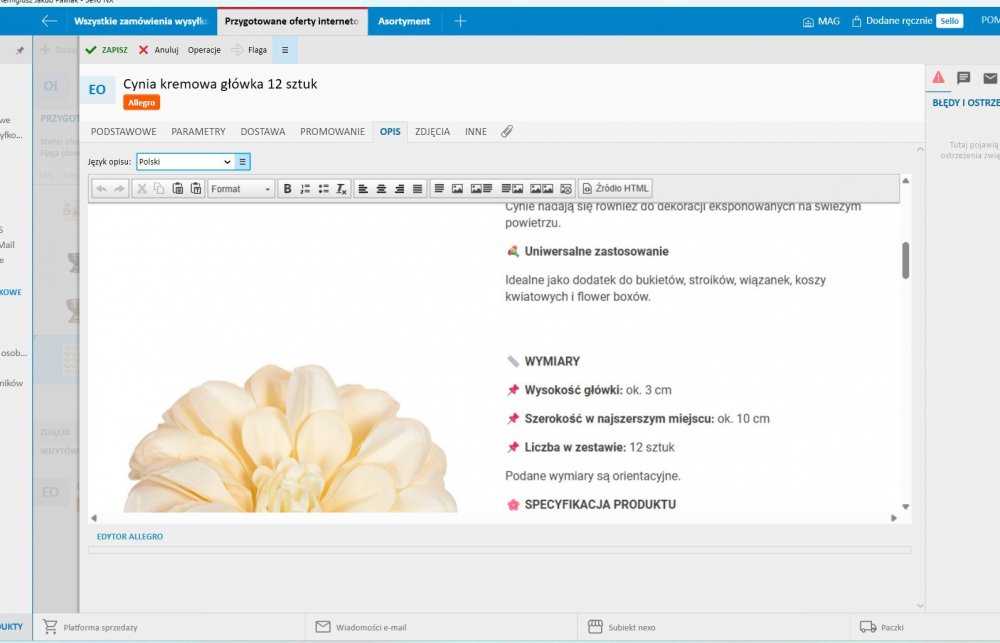The image size is (1000, 643).
Task: Switch to Asortyment tab
Action: point(404,21)
